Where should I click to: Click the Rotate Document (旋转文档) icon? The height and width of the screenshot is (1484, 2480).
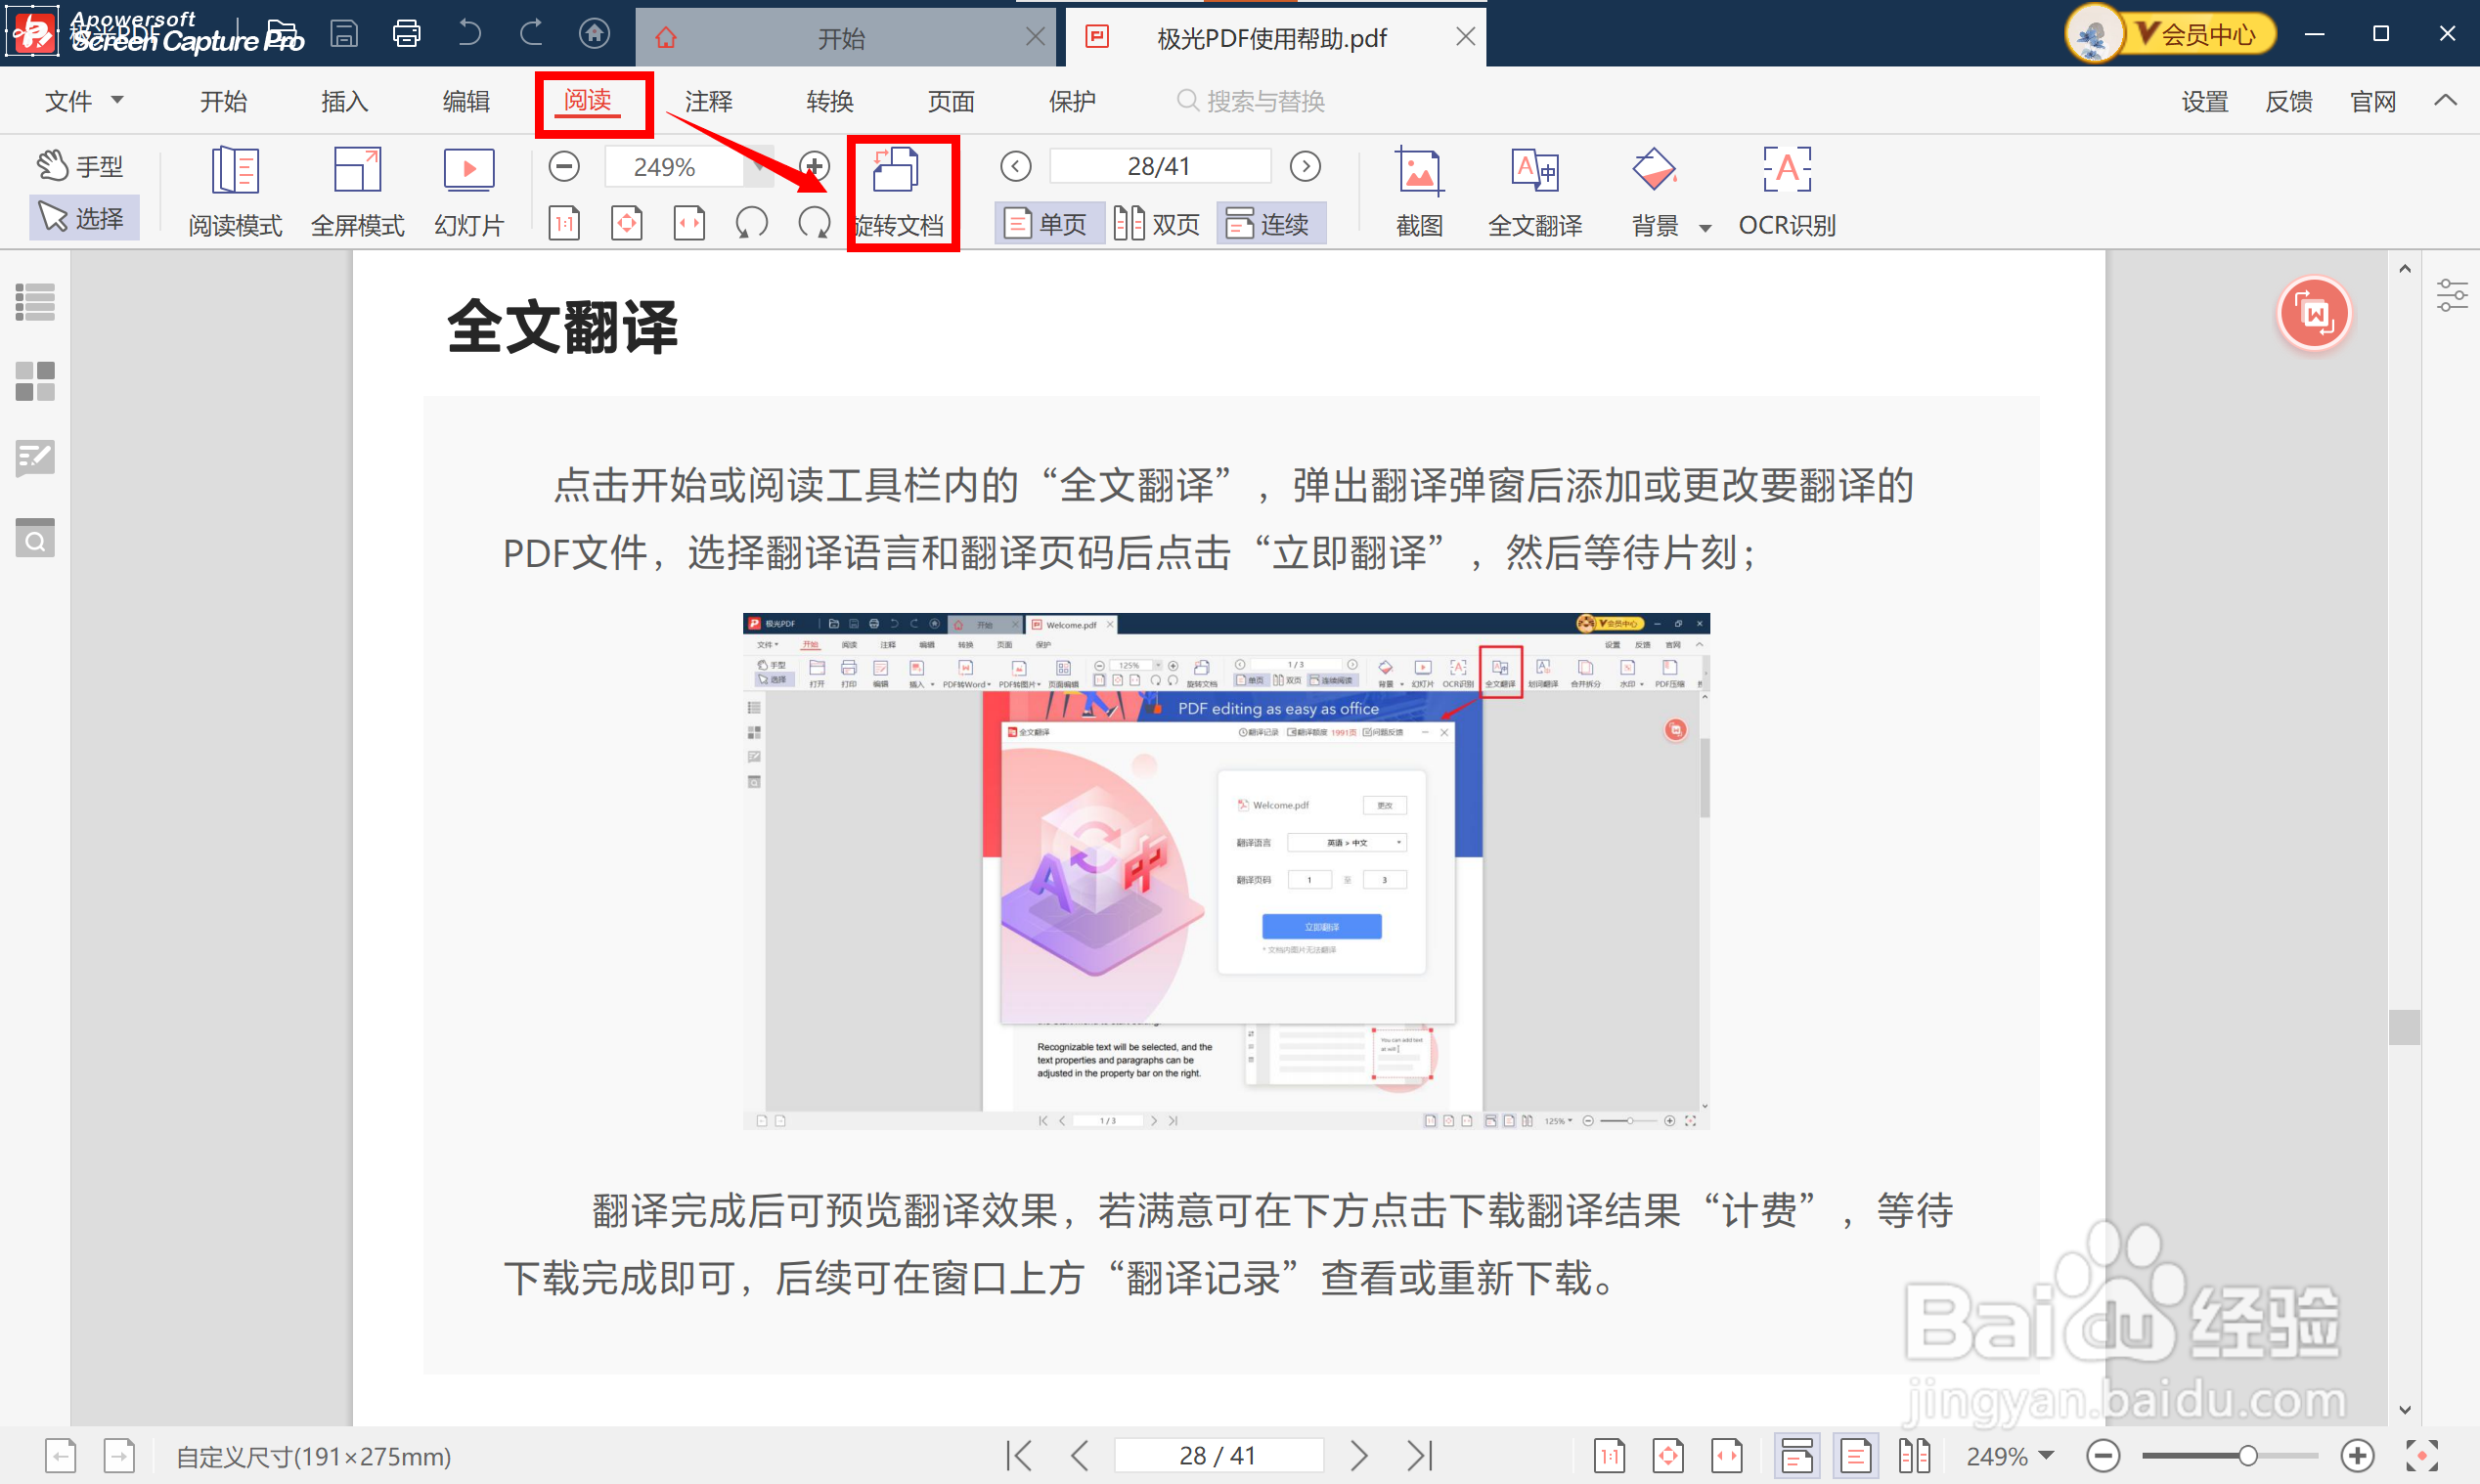click(896, 171)
